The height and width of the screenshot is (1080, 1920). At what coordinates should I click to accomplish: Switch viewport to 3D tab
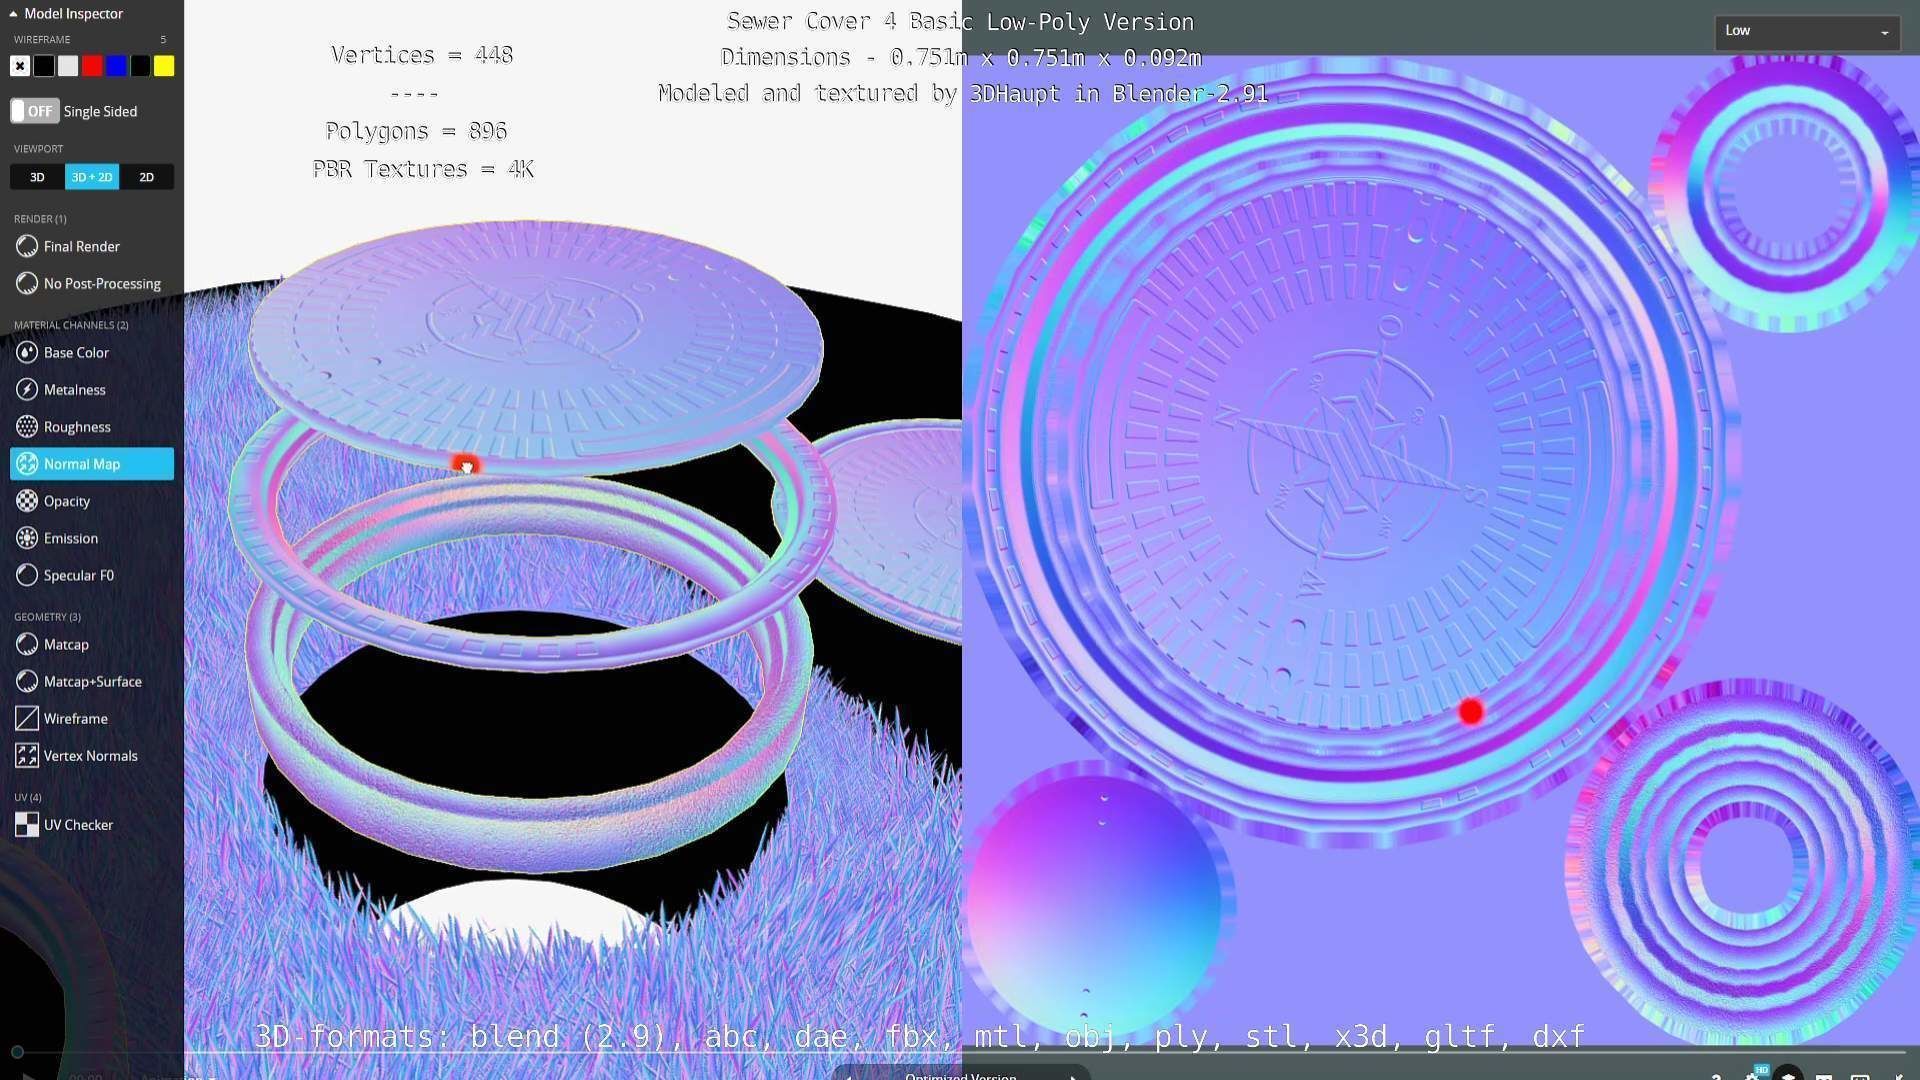pos(37,177)
